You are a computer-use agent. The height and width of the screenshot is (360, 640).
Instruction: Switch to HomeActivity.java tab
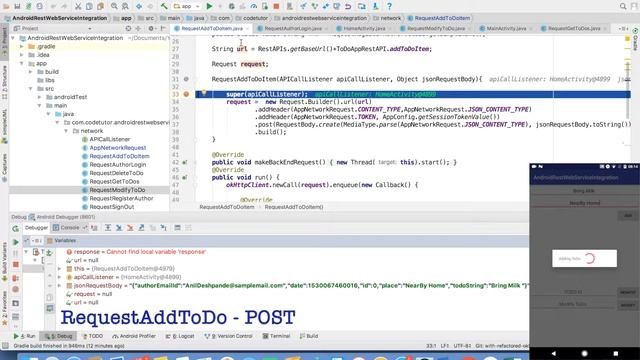[364, 29]
